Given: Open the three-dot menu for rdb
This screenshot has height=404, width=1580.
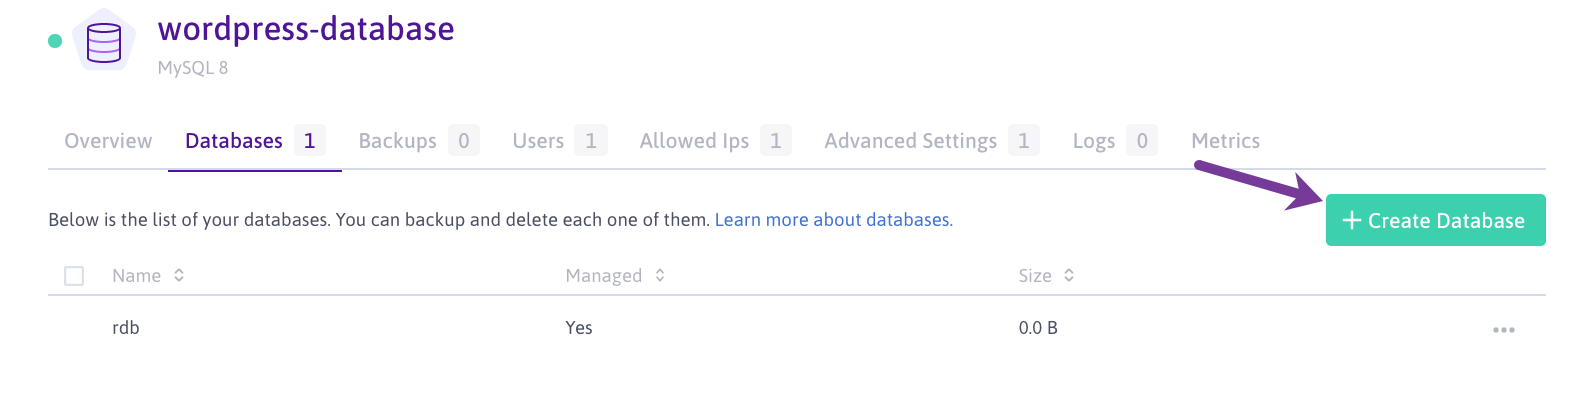Looking at the screenshot, I should coord(1503,329).
